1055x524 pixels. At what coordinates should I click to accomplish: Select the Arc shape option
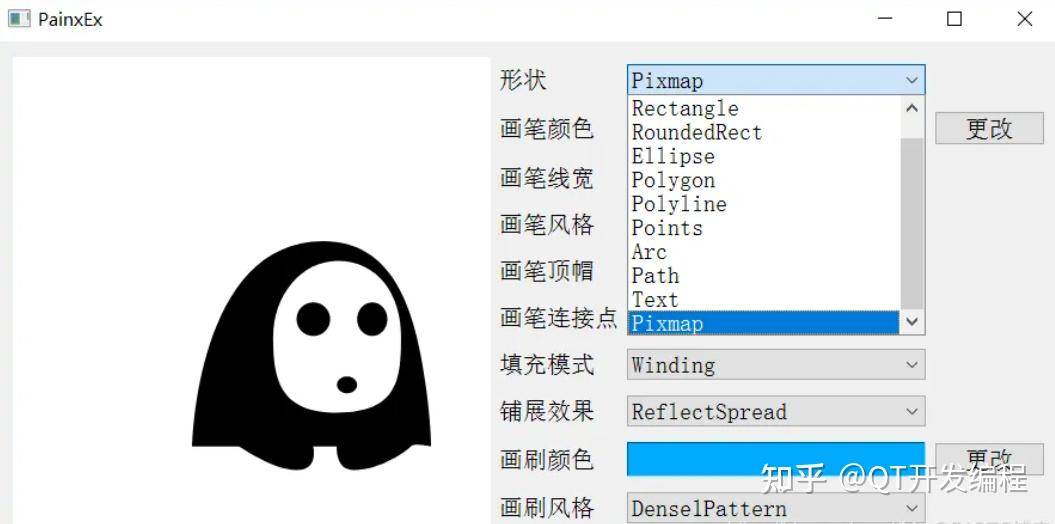[x=764, y=252]
